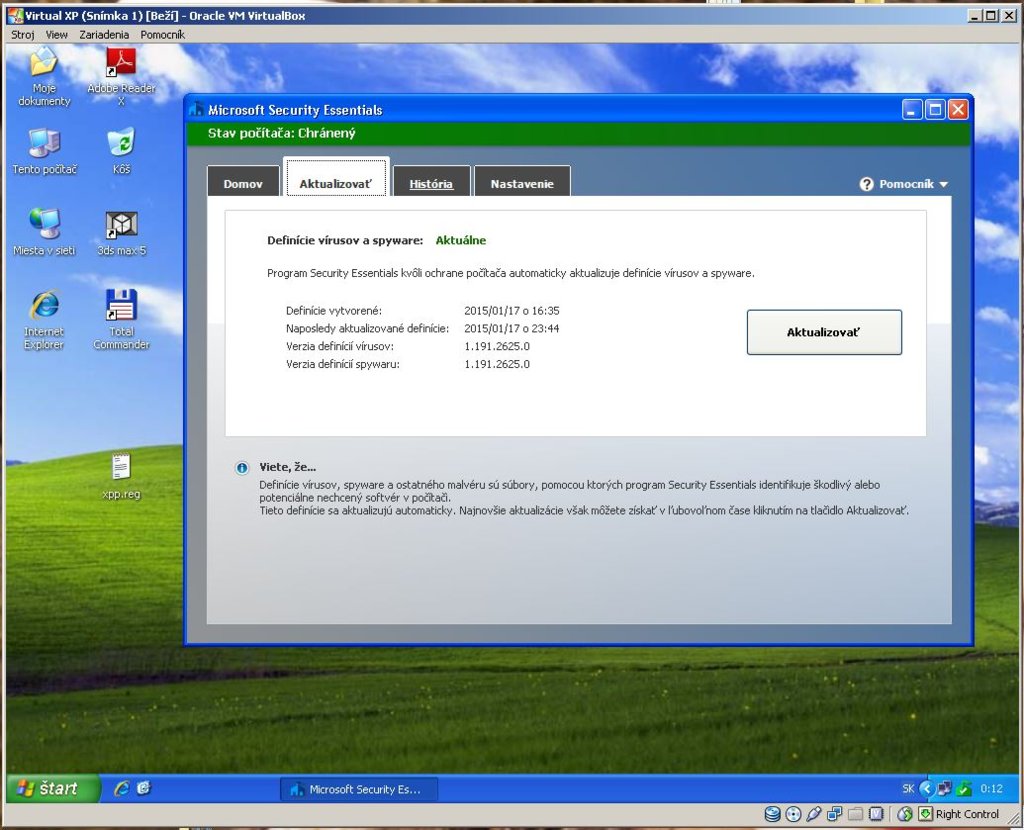Select the Miesta v sieti desktop icon
Image resolution: width=1024 pixels, height=830 pixels.
pos(44,232)
